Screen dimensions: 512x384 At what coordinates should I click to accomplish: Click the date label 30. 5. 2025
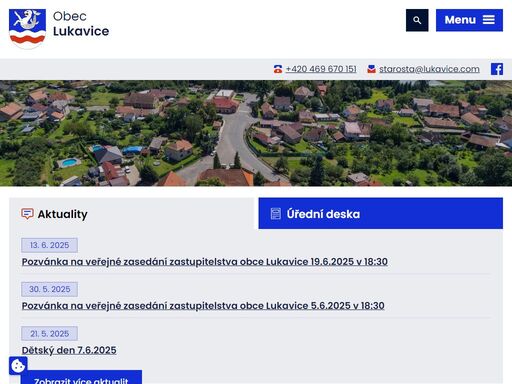(x=50, y=289)
